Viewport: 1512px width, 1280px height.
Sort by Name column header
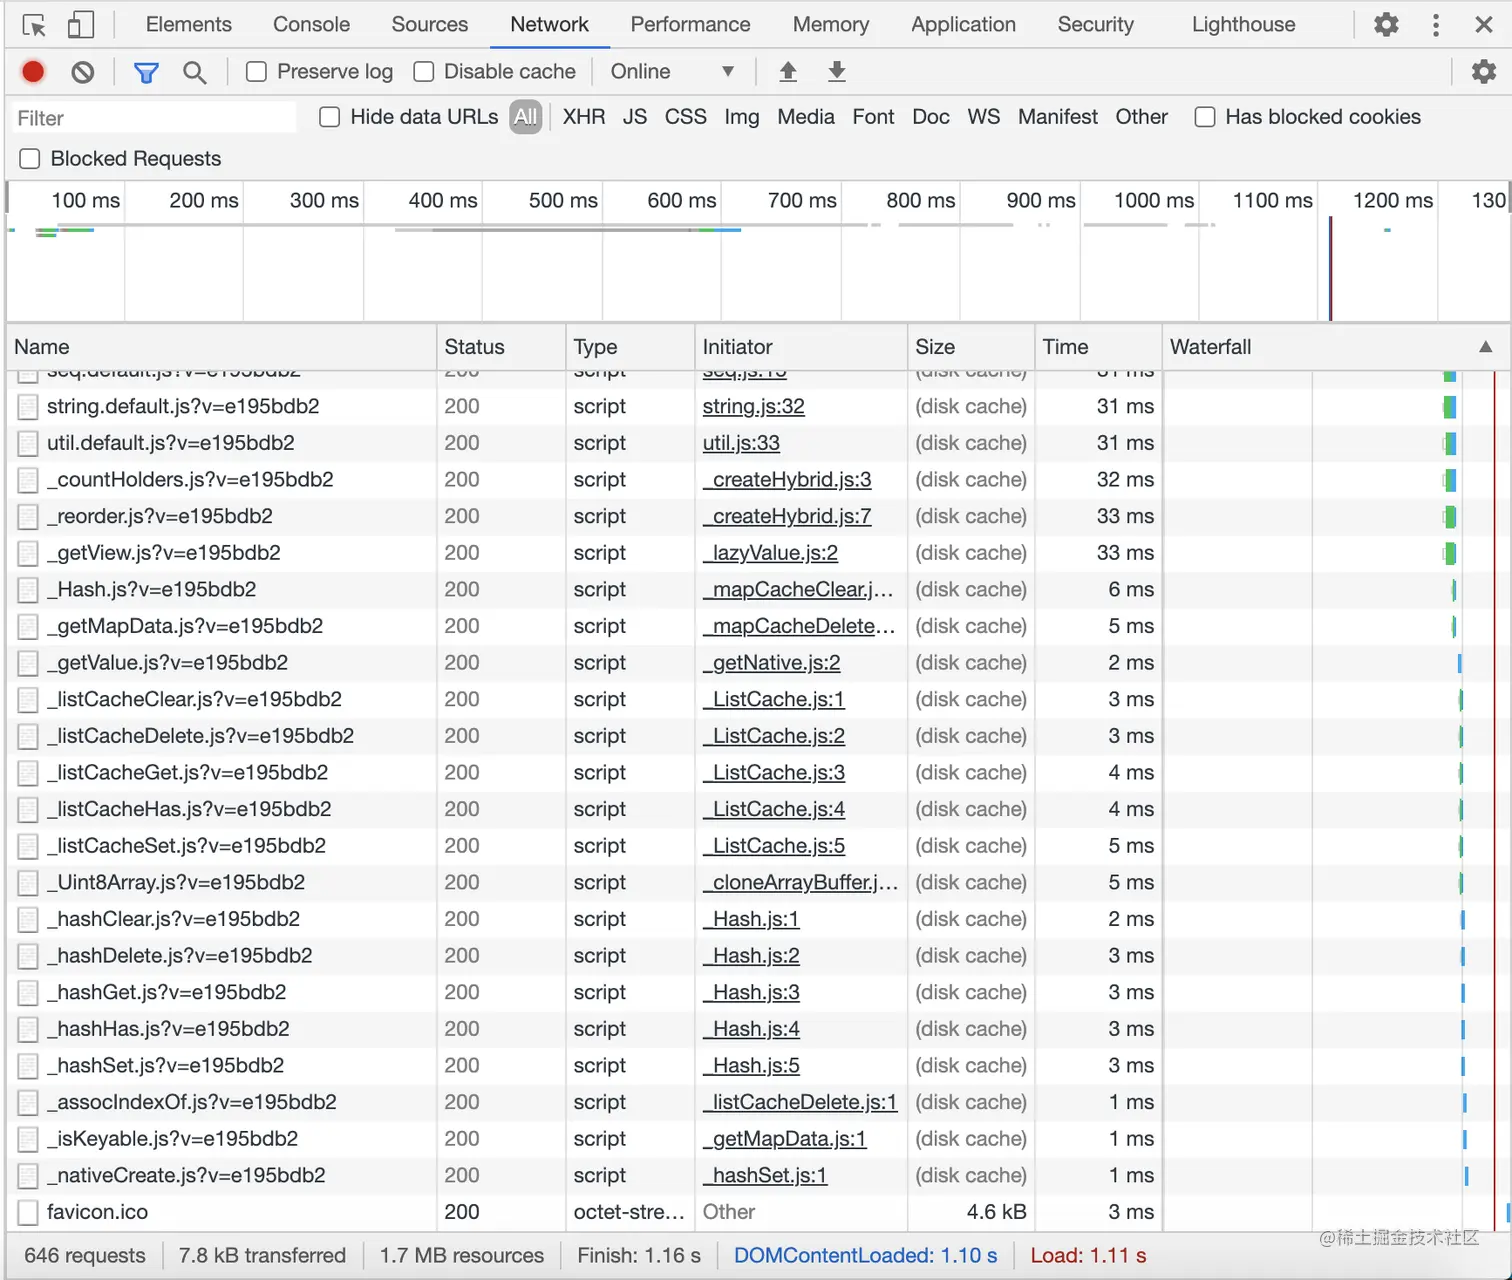coord(221,347)
